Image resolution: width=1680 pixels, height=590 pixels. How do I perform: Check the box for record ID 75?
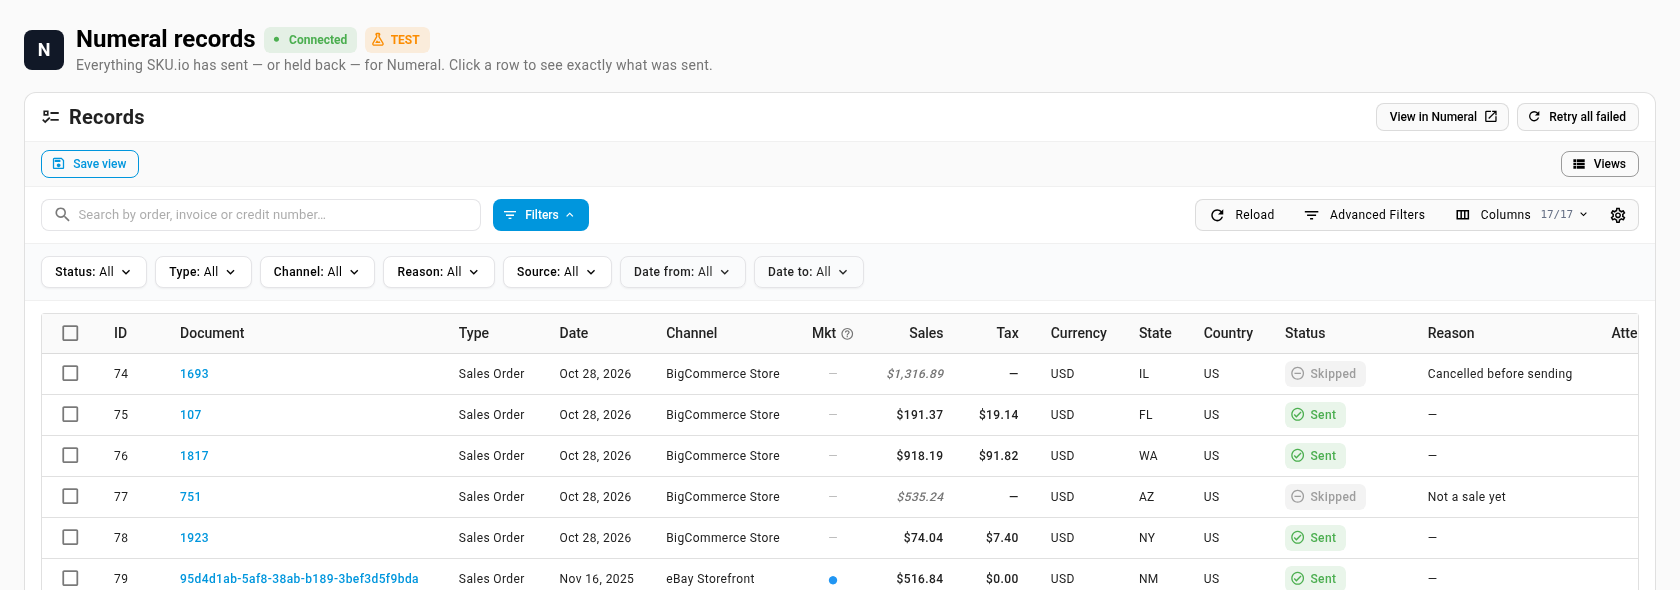[x=70, y=414]
